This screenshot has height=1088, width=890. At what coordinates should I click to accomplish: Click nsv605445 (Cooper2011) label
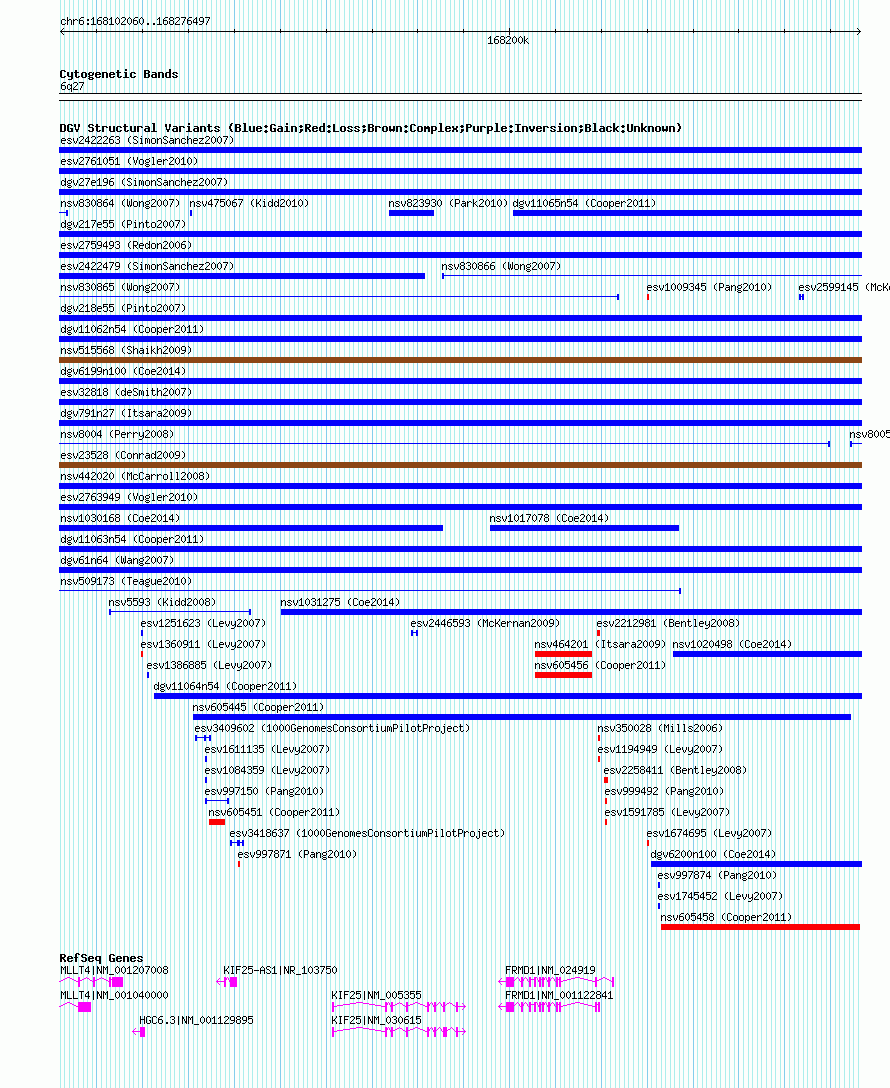259,707
